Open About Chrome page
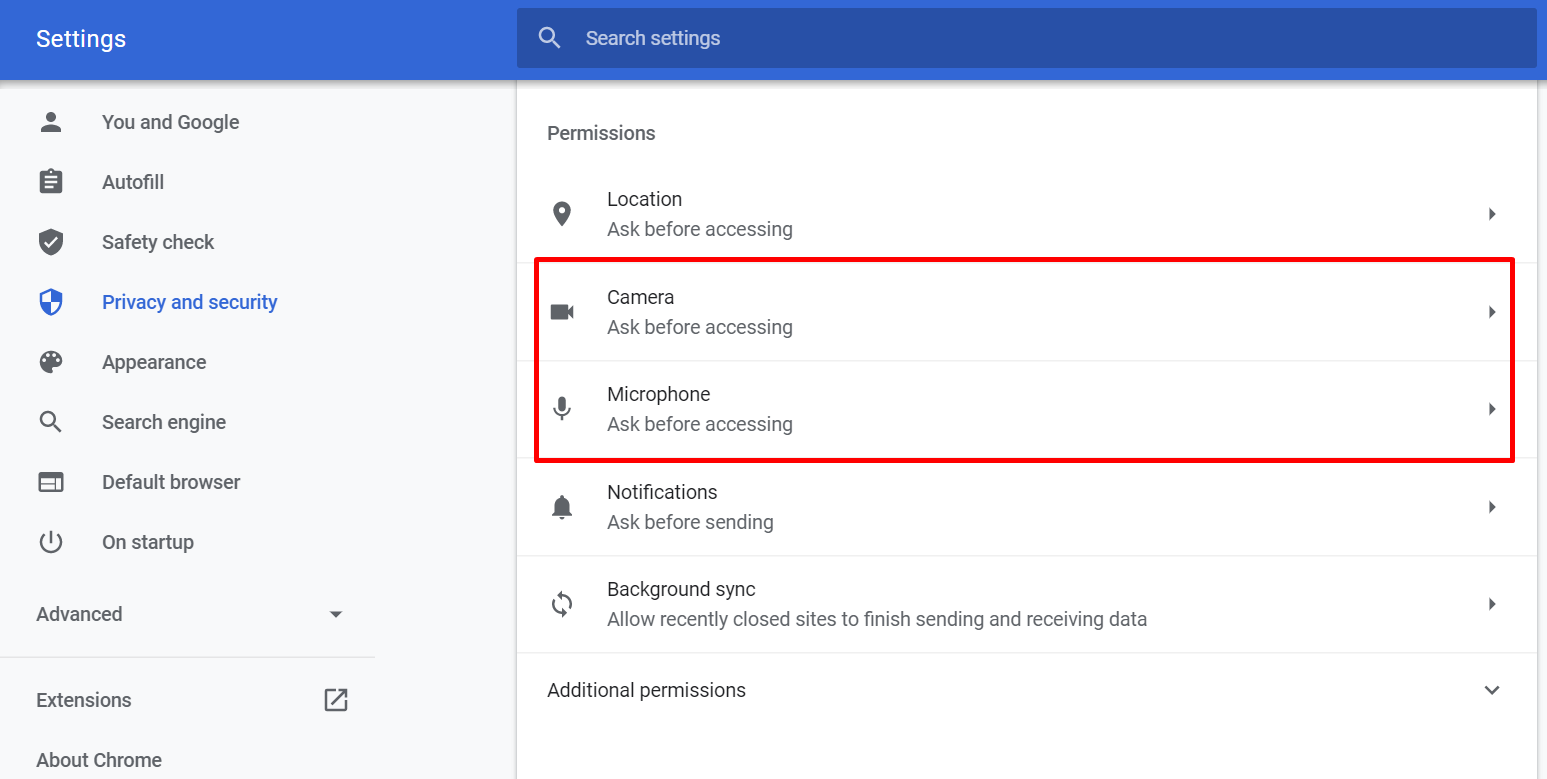This screenshot has height=779, width=1547. (99, 760)
